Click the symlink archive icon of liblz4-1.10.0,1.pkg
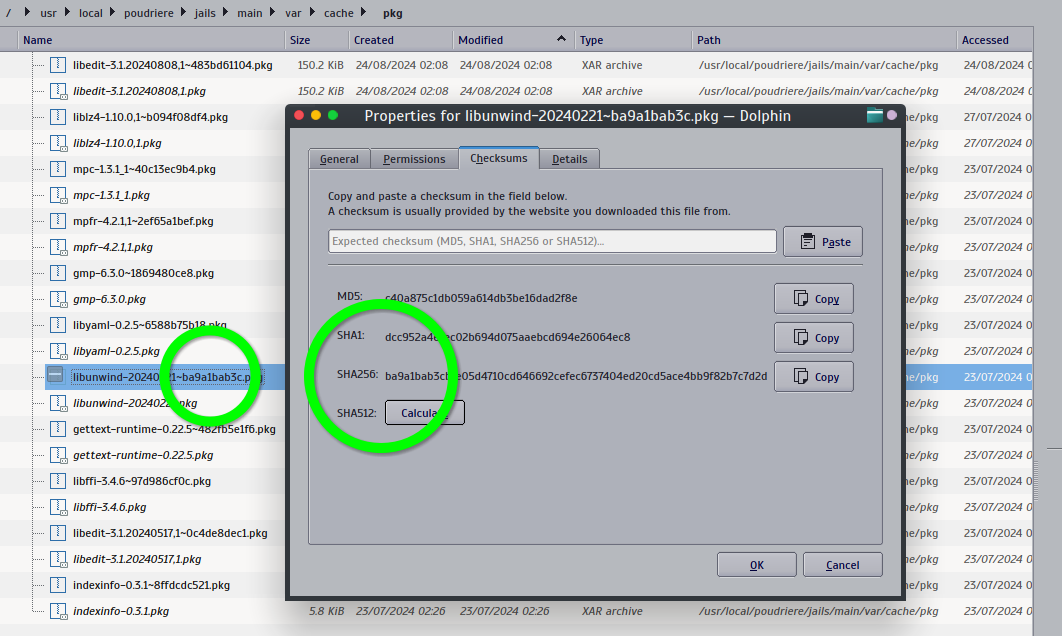 click(57, 143)
